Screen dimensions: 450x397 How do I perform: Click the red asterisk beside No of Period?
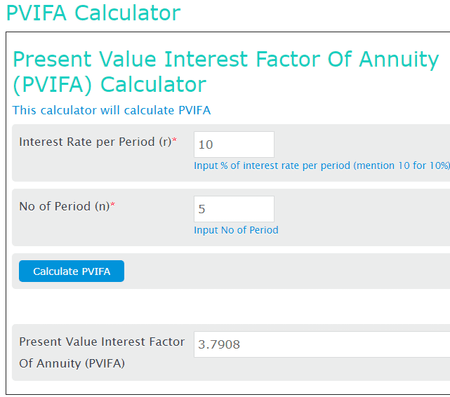113,204
